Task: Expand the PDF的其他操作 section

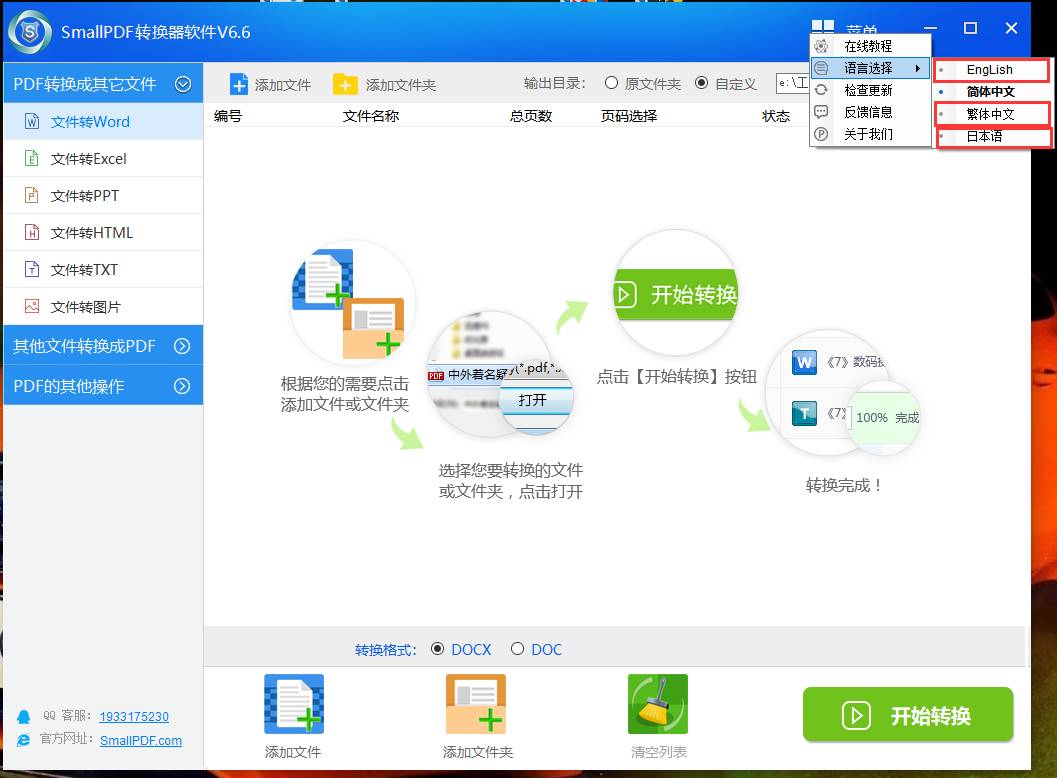Action: (x=182, y=386)
